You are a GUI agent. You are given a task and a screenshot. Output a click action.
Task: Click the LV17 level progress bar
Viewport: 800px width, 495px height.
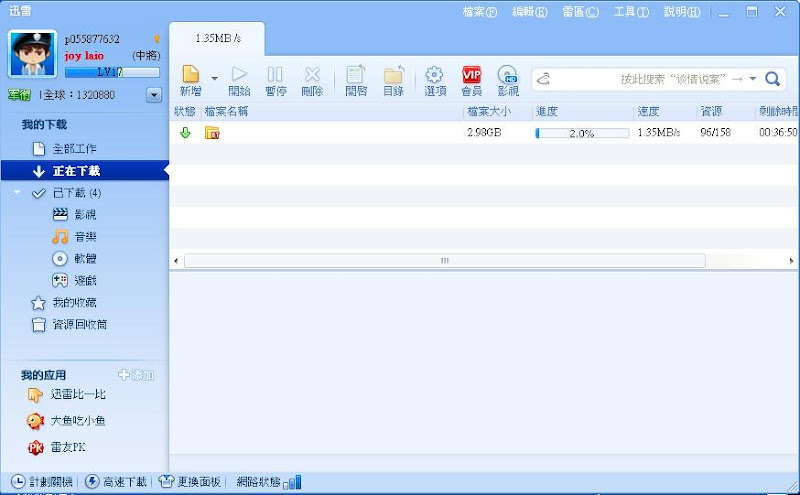pos(112,72)
